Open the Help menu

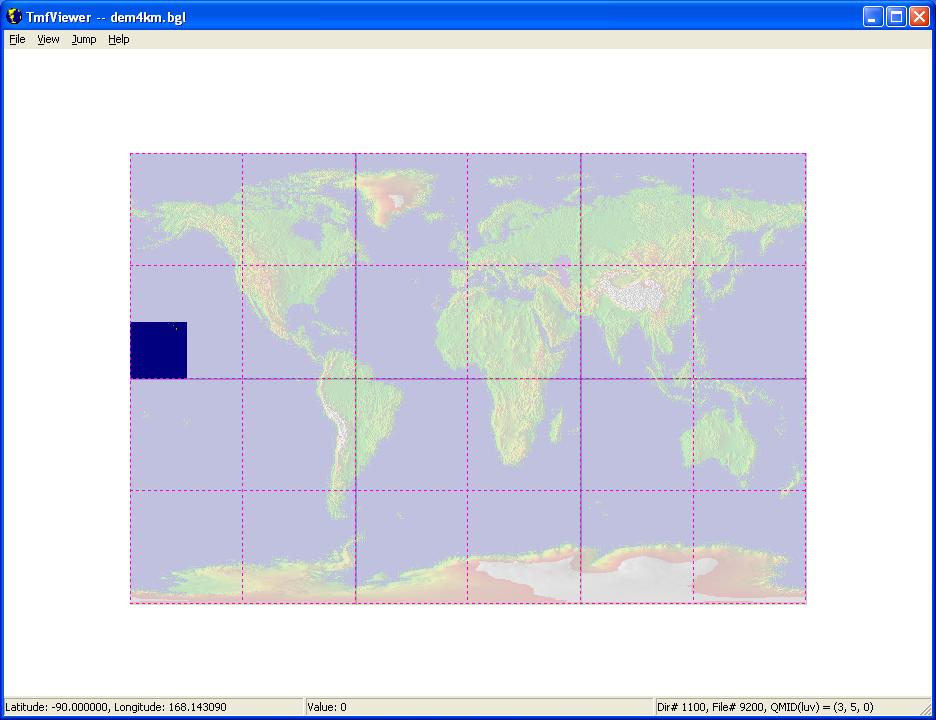118,39
